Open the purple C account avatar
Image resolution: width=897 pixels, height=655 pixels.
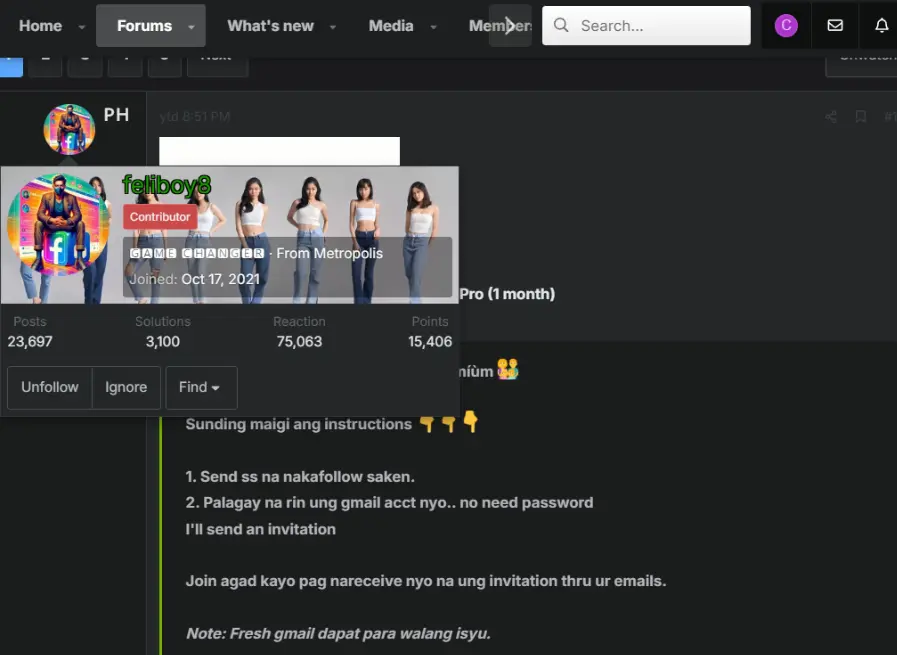coord(786,26)
